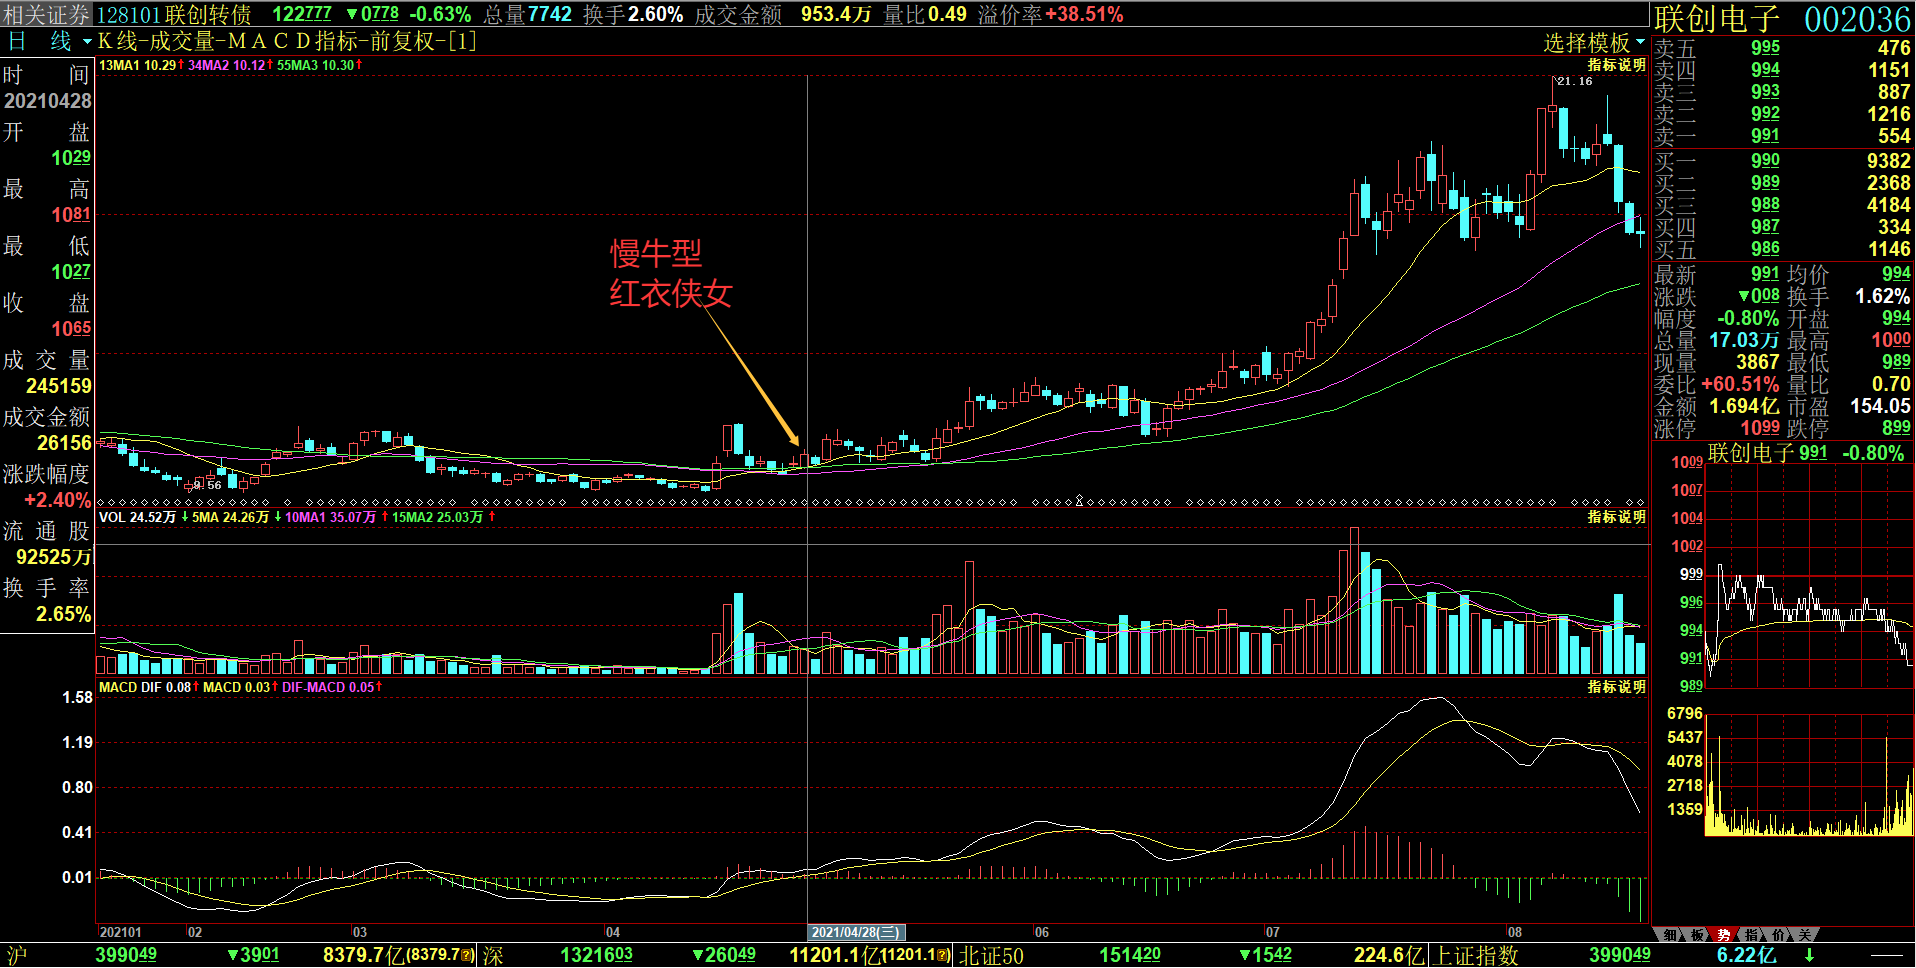1916x968 pixels.
Task: Switch to the 板 tab
Action: [x=1697, y=935]
